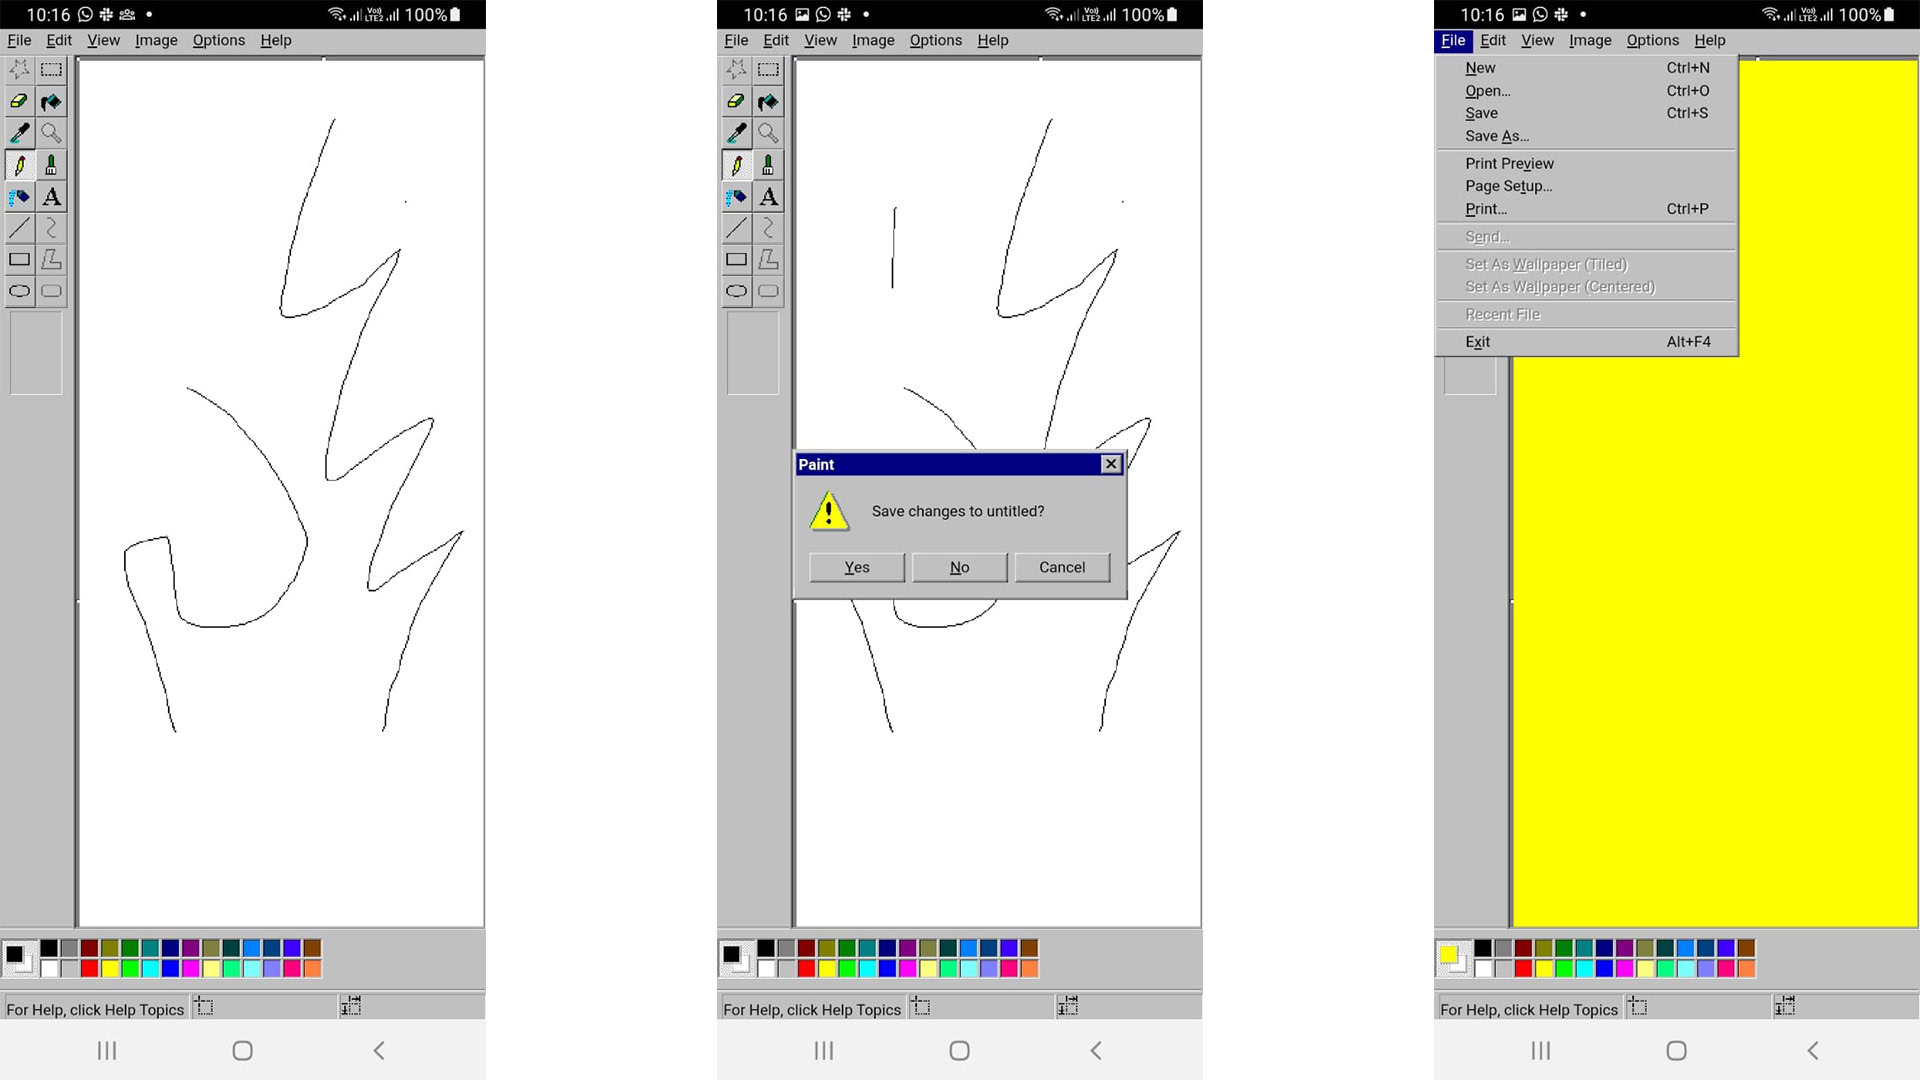Tap the Android home button under the left window
This screenshot has height=1080, width=1920.
(242, 1050)
